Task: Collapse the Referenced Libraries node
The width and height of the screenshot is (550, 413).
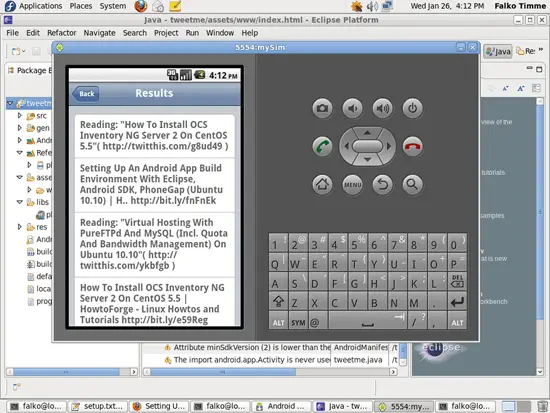Action: [x=20, y=153]
